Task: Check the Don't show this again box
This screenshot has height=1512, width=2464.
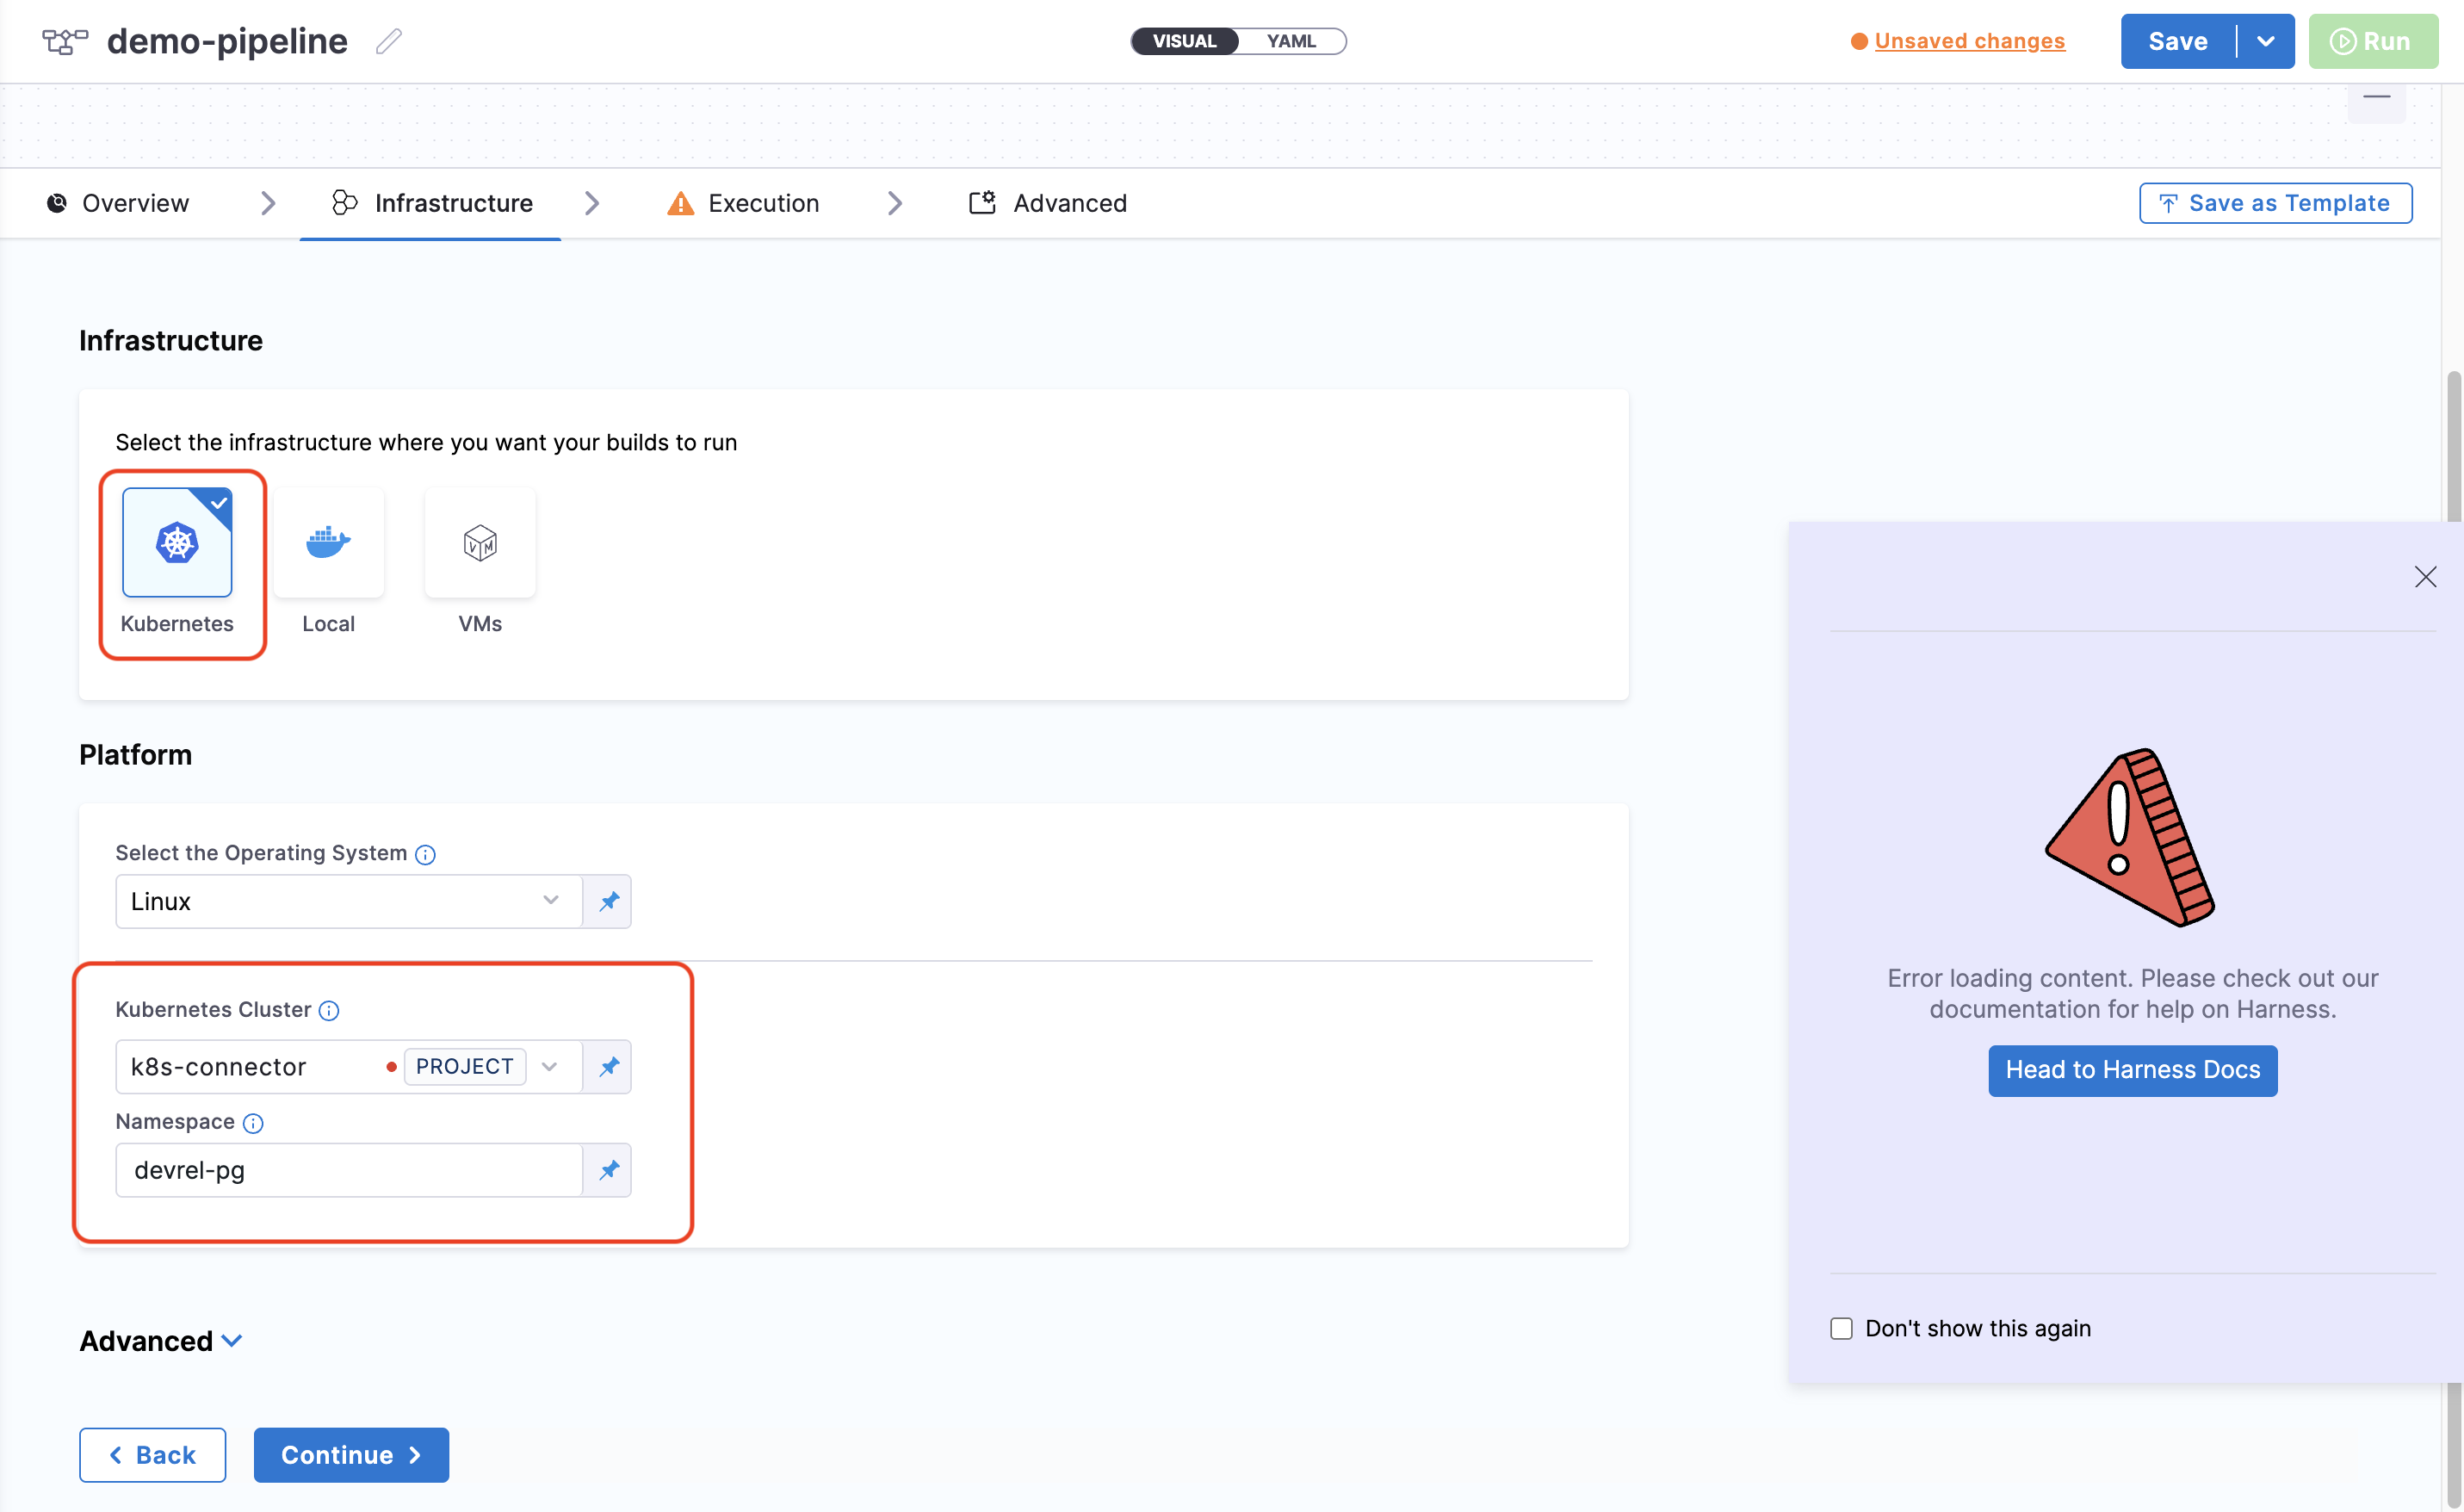Action: pos(1841,1328)
